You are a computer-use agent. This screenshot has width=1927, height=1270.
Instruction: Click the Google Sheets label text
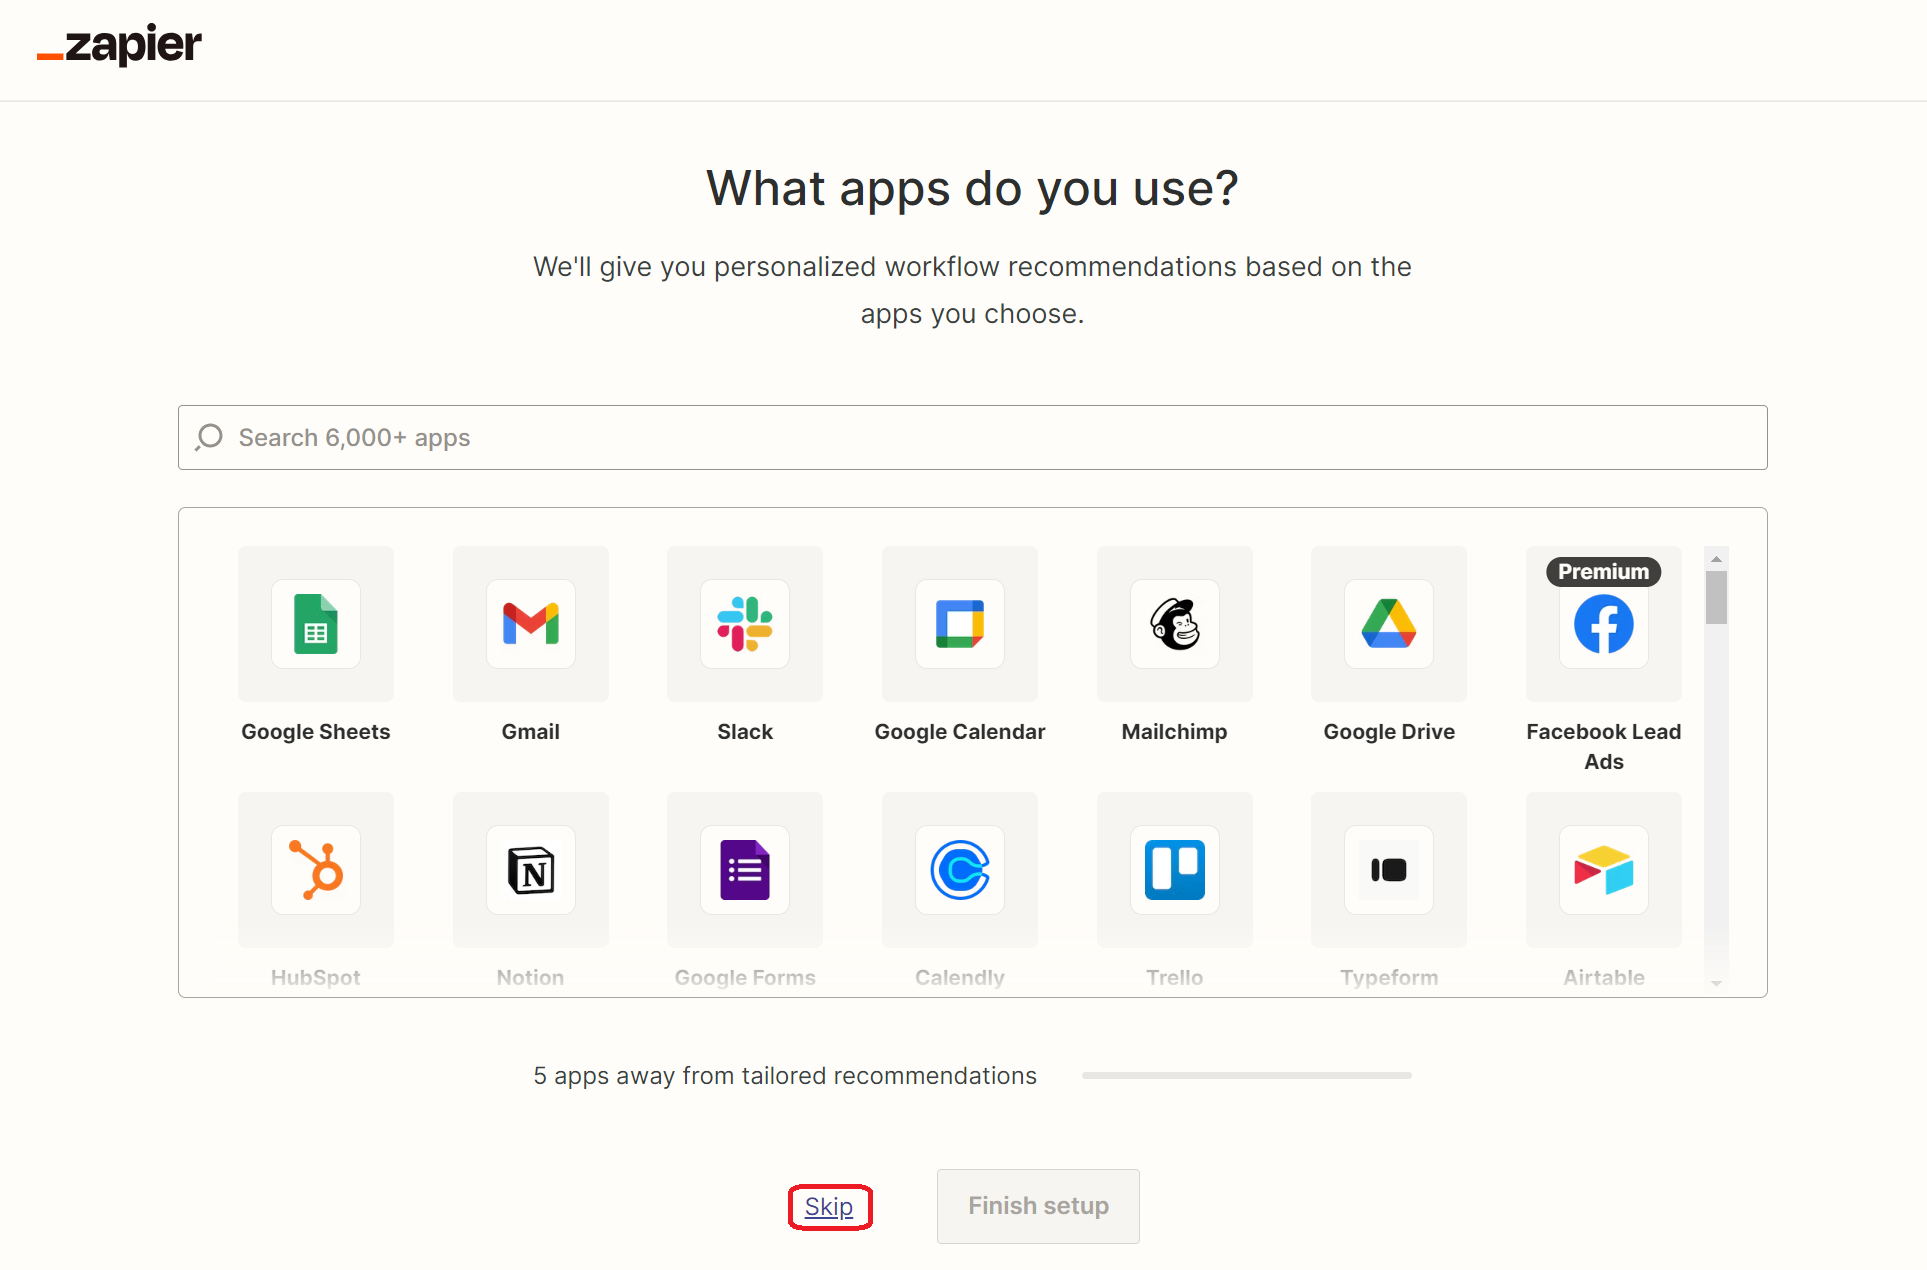coord(316,731)
